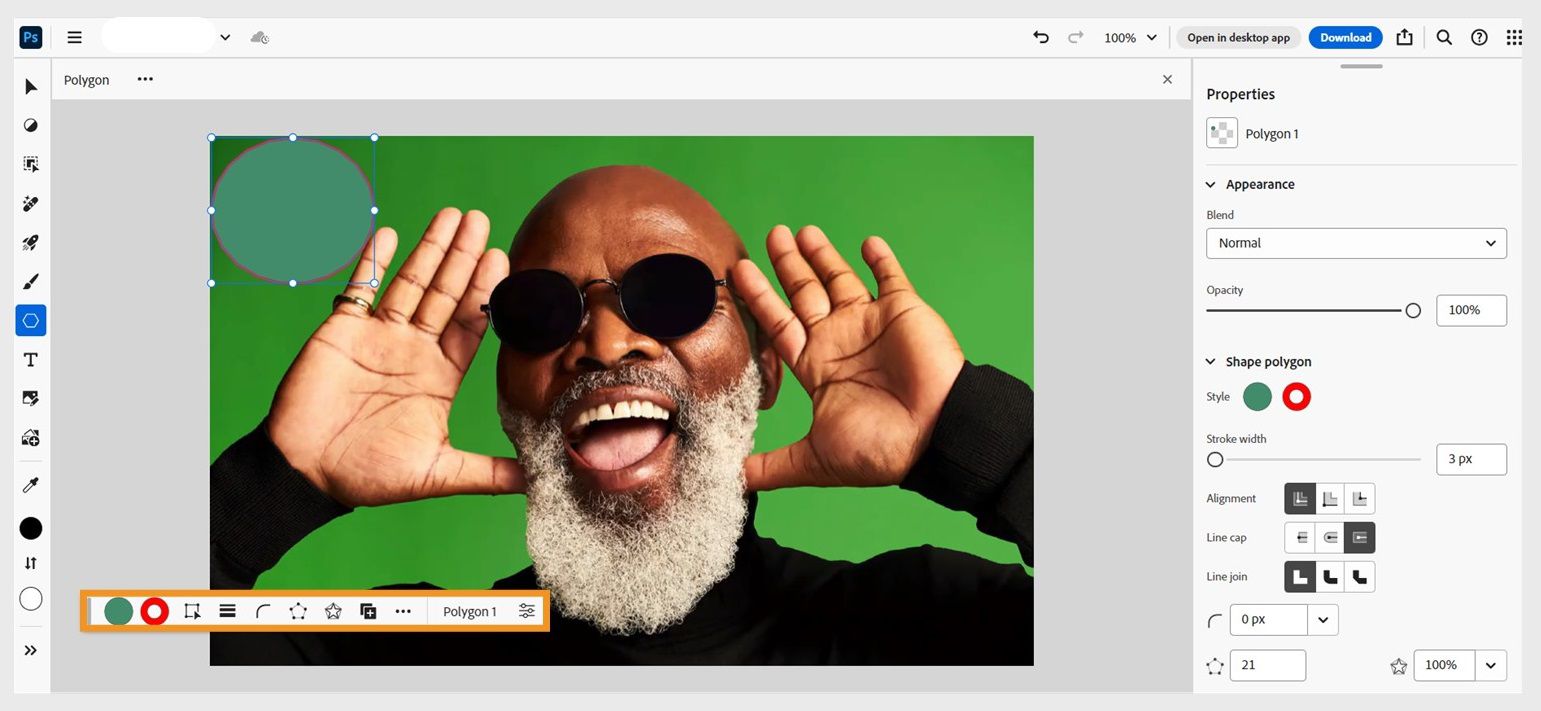Click the duplicate shape icon in the contextual taskbar
1541x711 pixels.
point(368,610)
